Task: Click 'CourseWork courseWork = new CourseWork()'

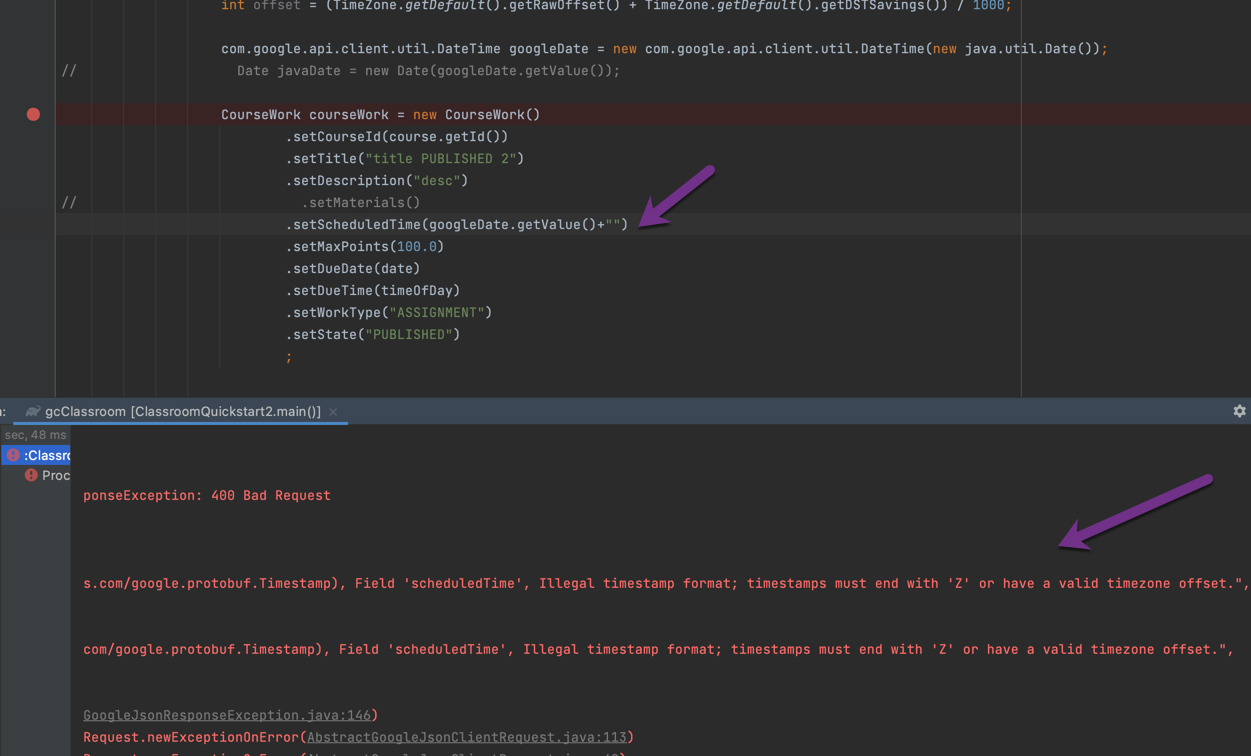Action: tap(380, 115)
